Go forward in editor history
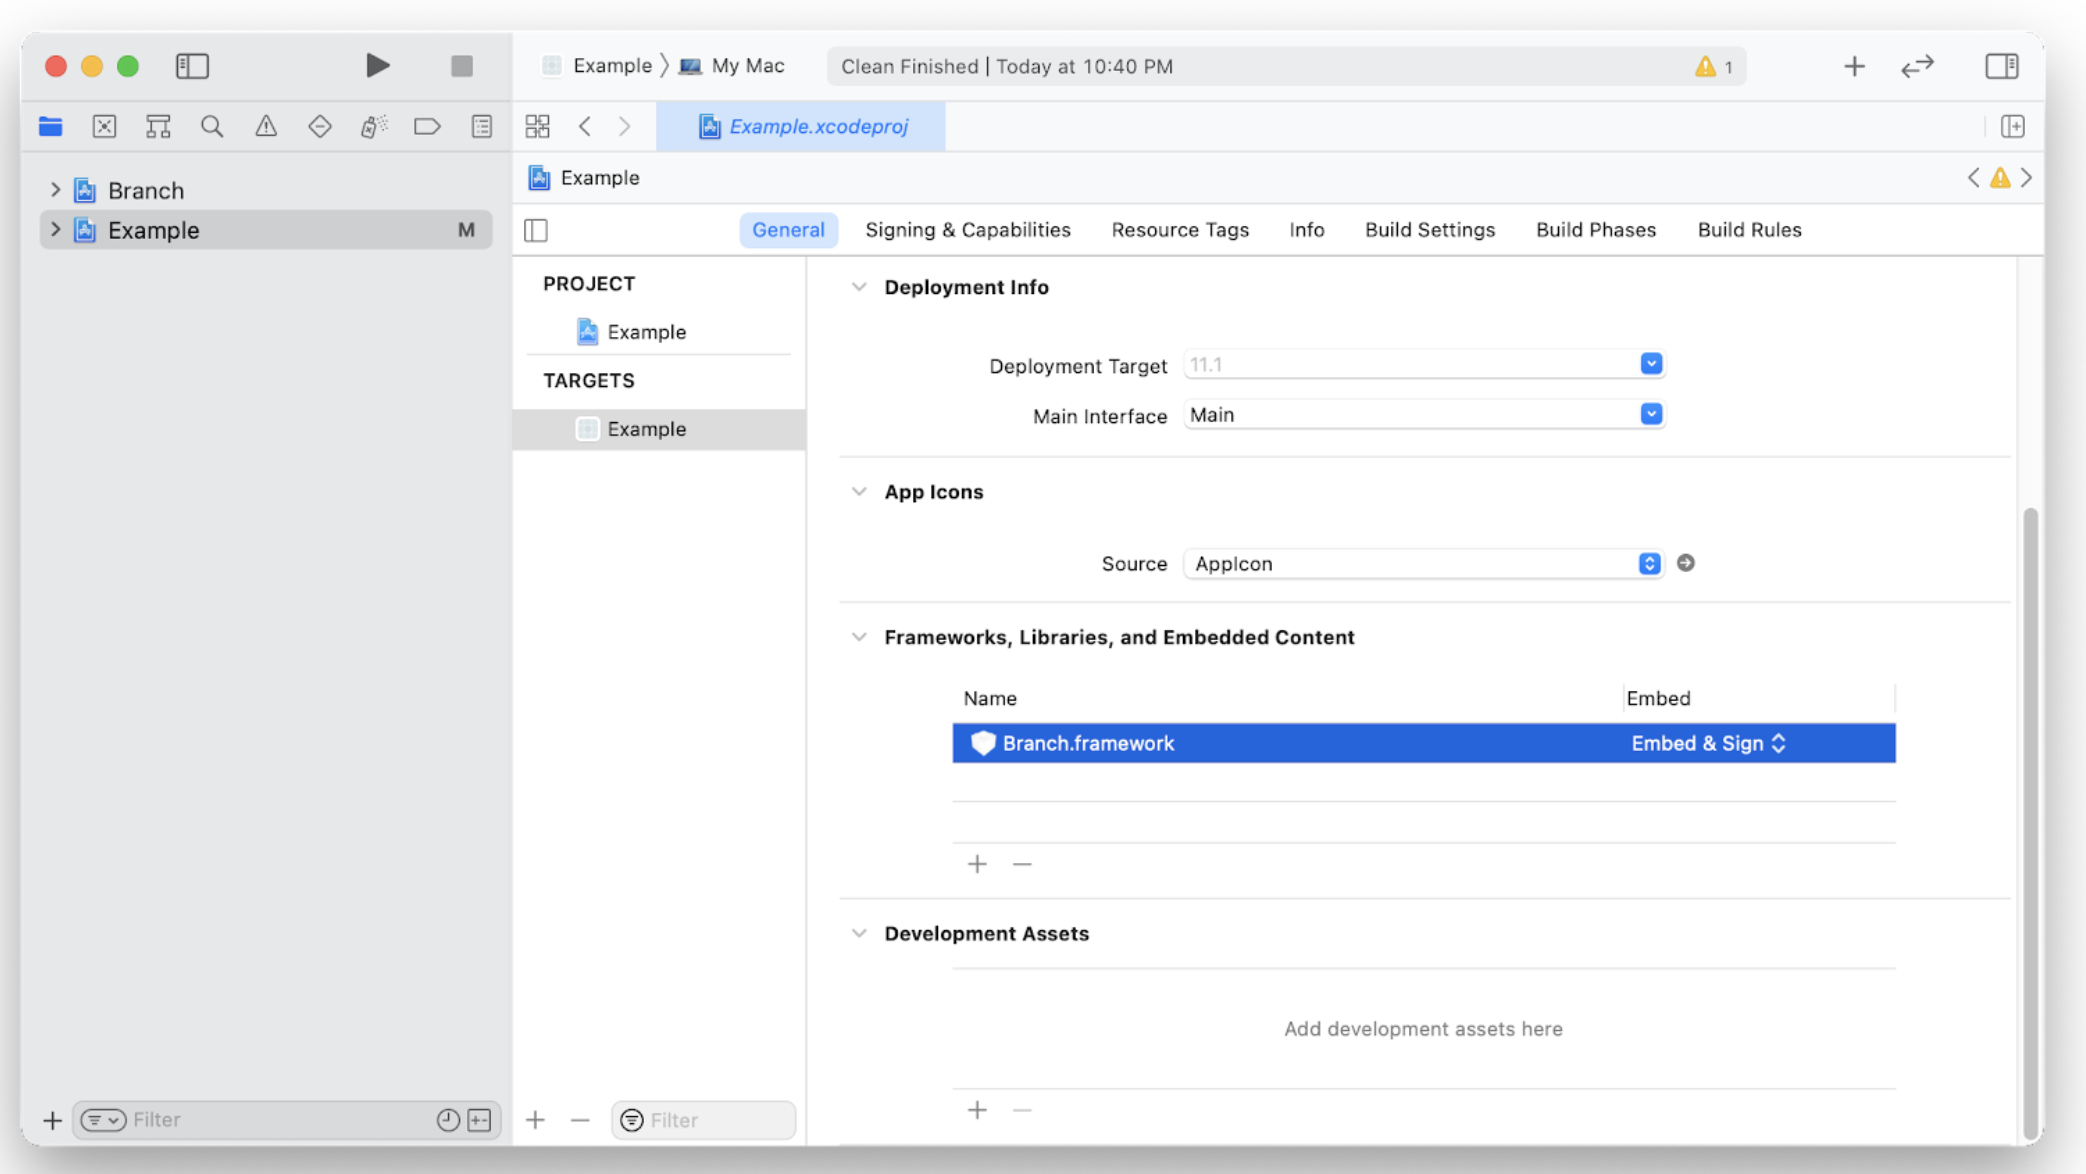Viewport: 2086px width, 1174px height. [625, 126]
